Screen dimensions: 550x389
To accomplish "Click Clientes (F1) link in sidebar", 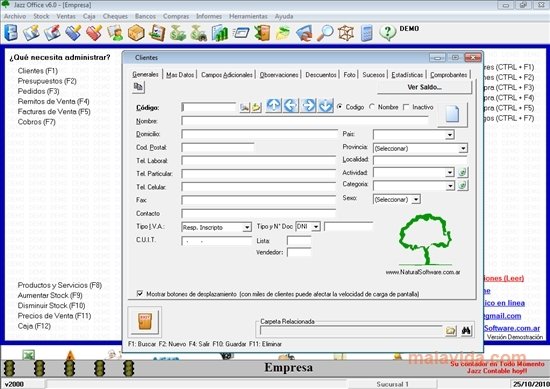I will pos(38,71).
